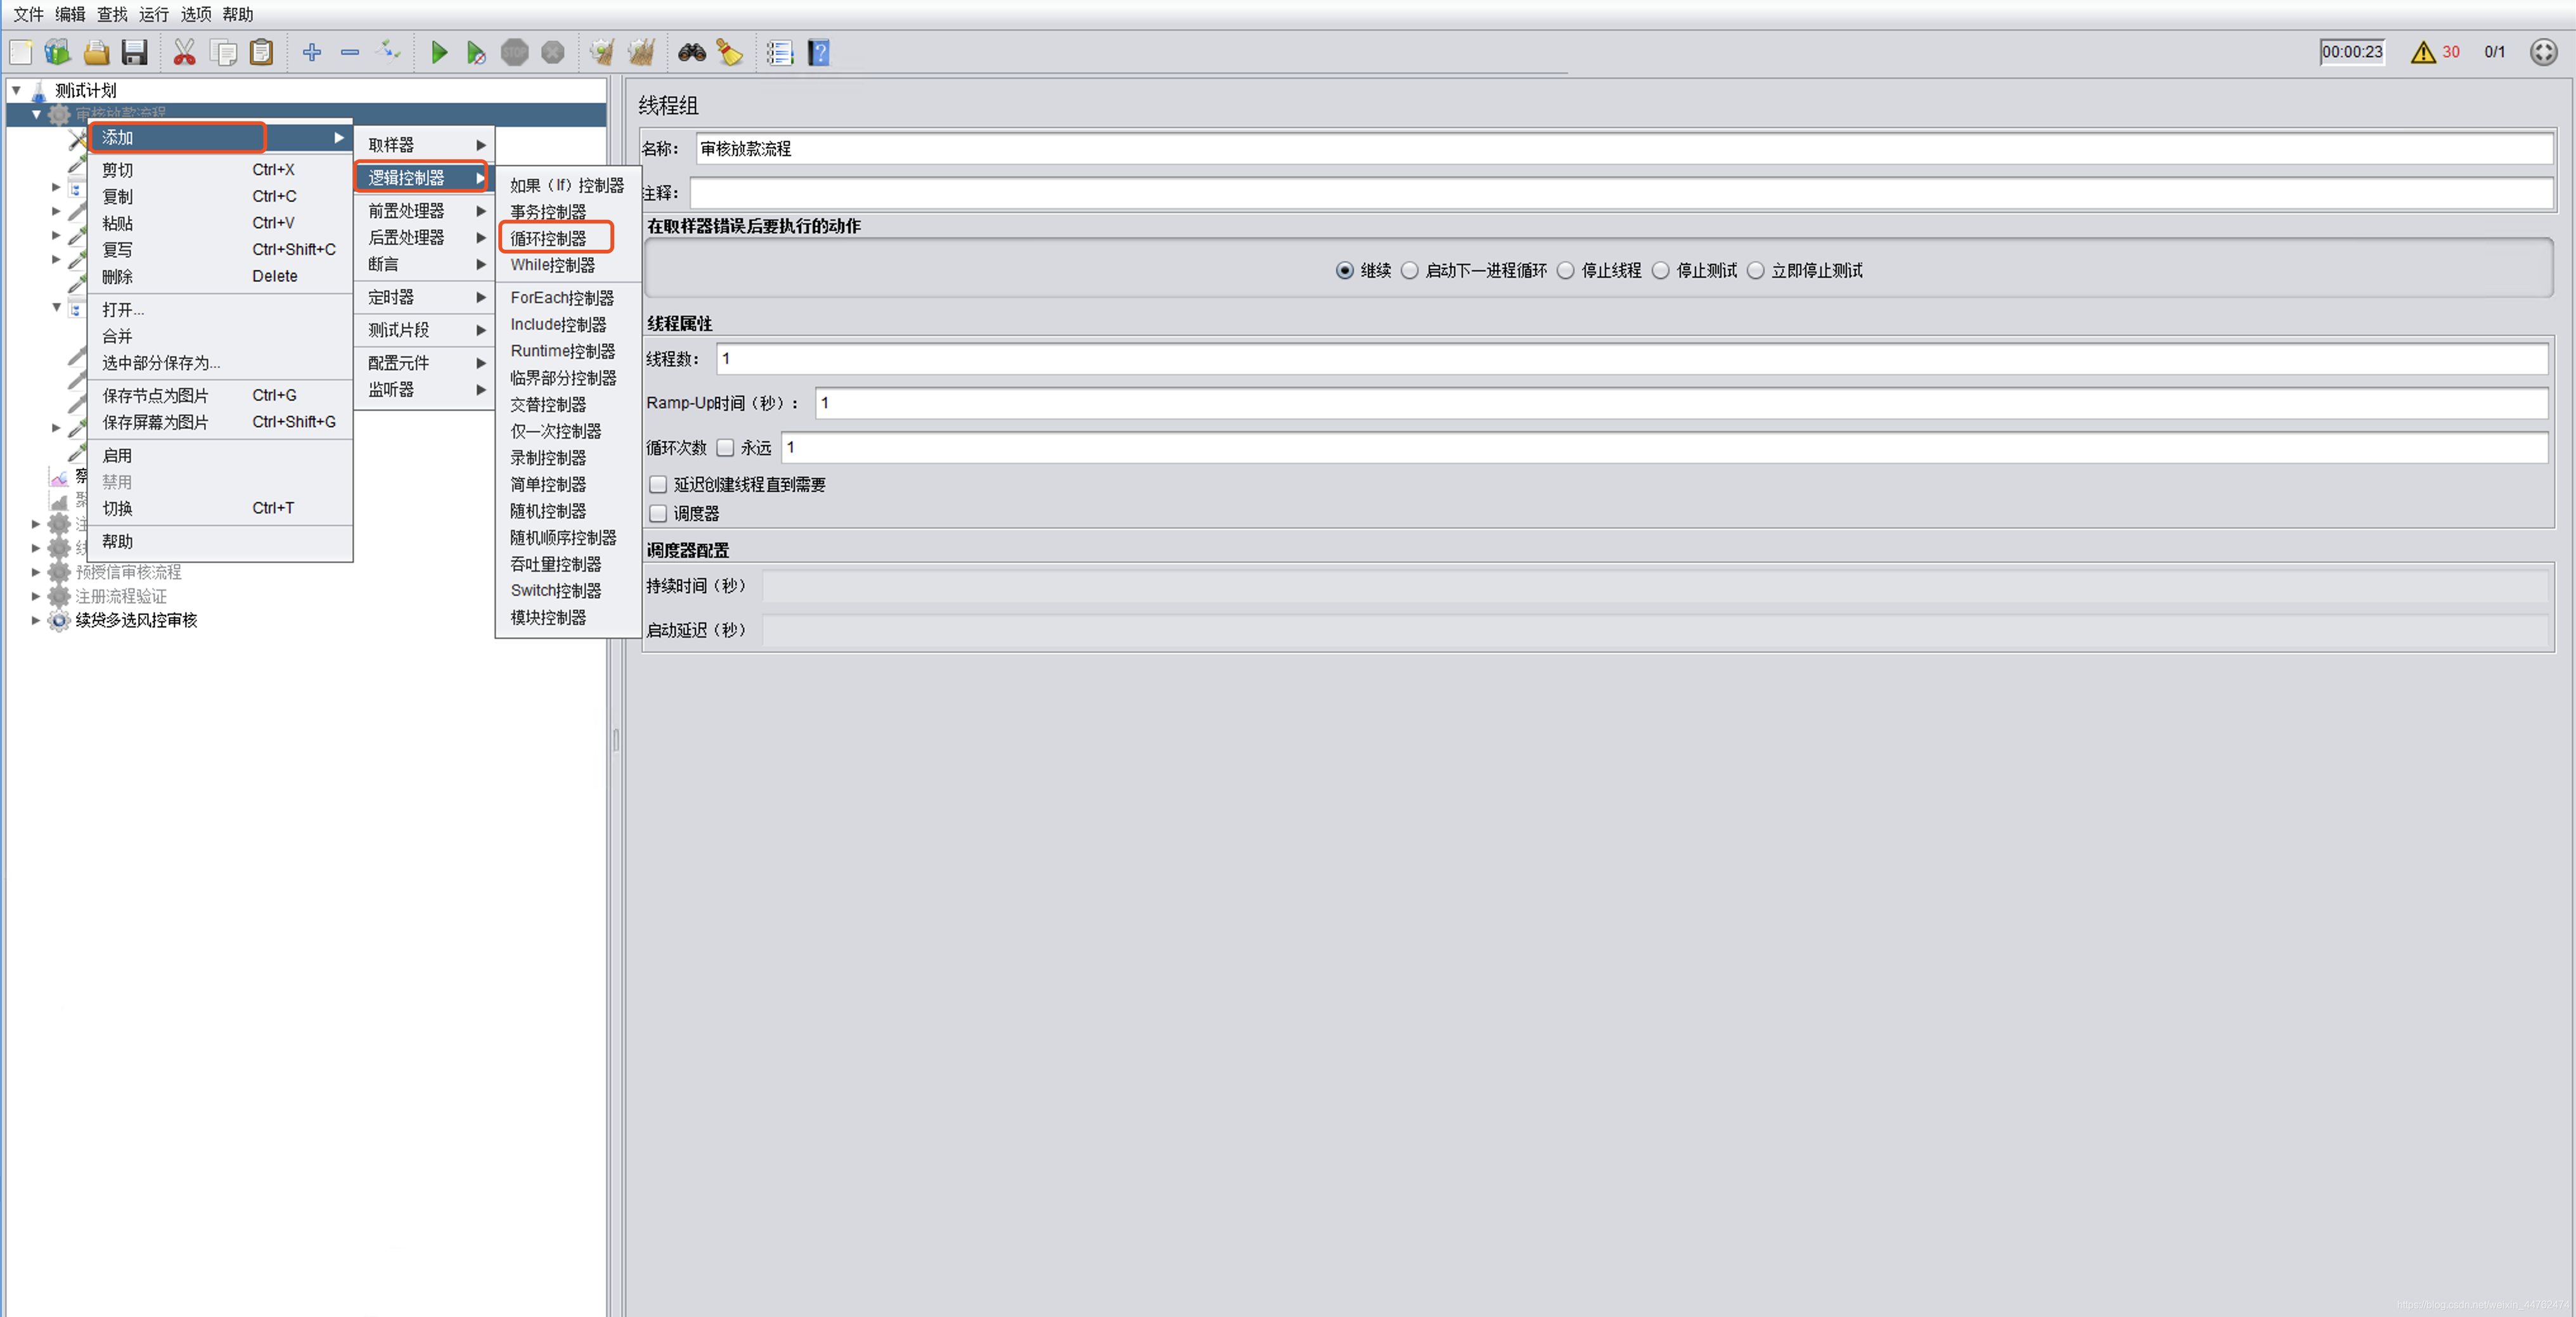Viewport: 2576px width, 1317px height.
Task: Expand the 注册流程验证 node
Action: pos(35,596)
